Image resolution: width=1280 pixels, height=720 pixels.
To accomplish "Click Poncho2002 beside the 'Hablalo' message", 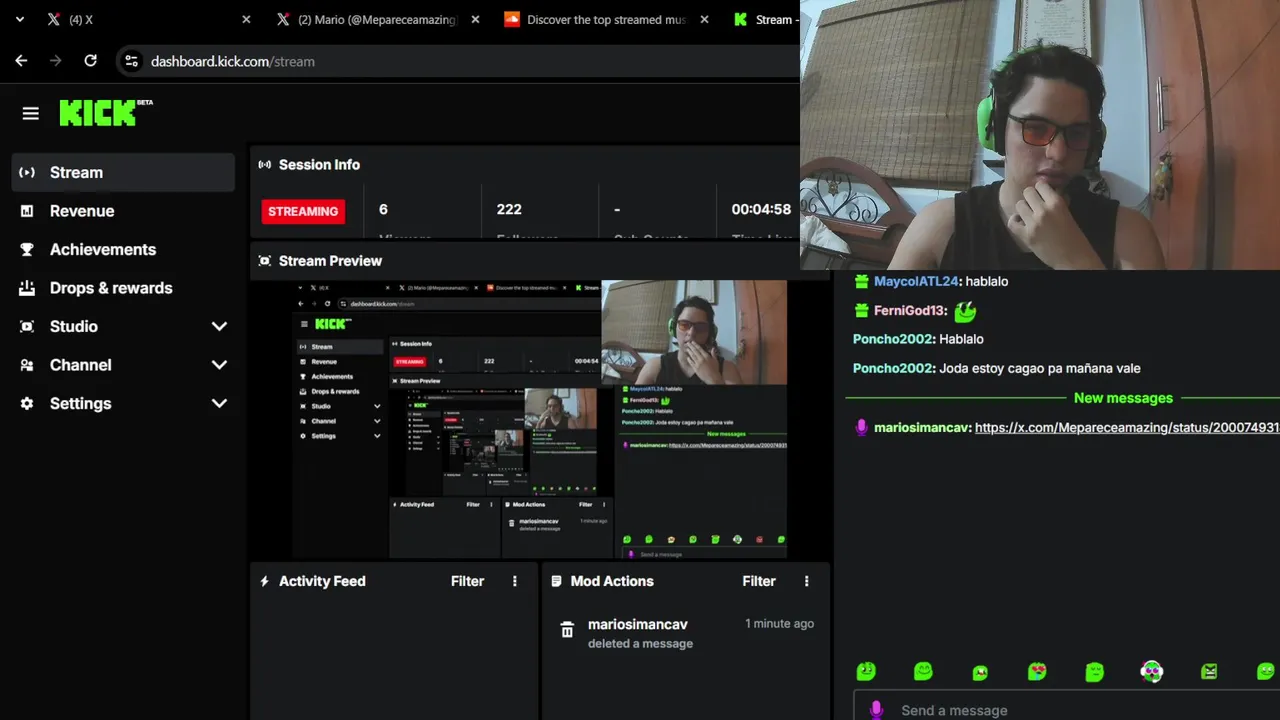I will tap(894, 339).
